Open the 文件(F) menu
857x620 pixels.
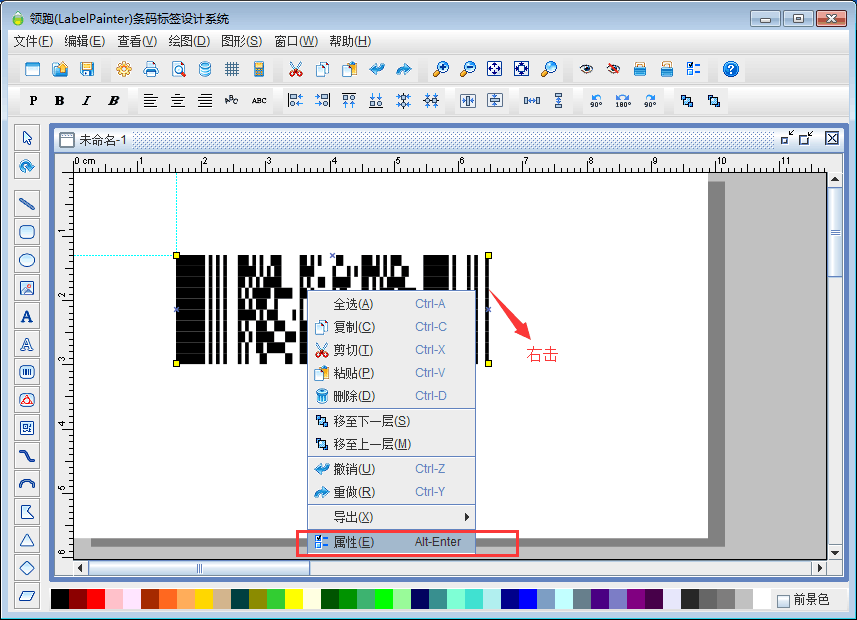[x=33, y=42]
